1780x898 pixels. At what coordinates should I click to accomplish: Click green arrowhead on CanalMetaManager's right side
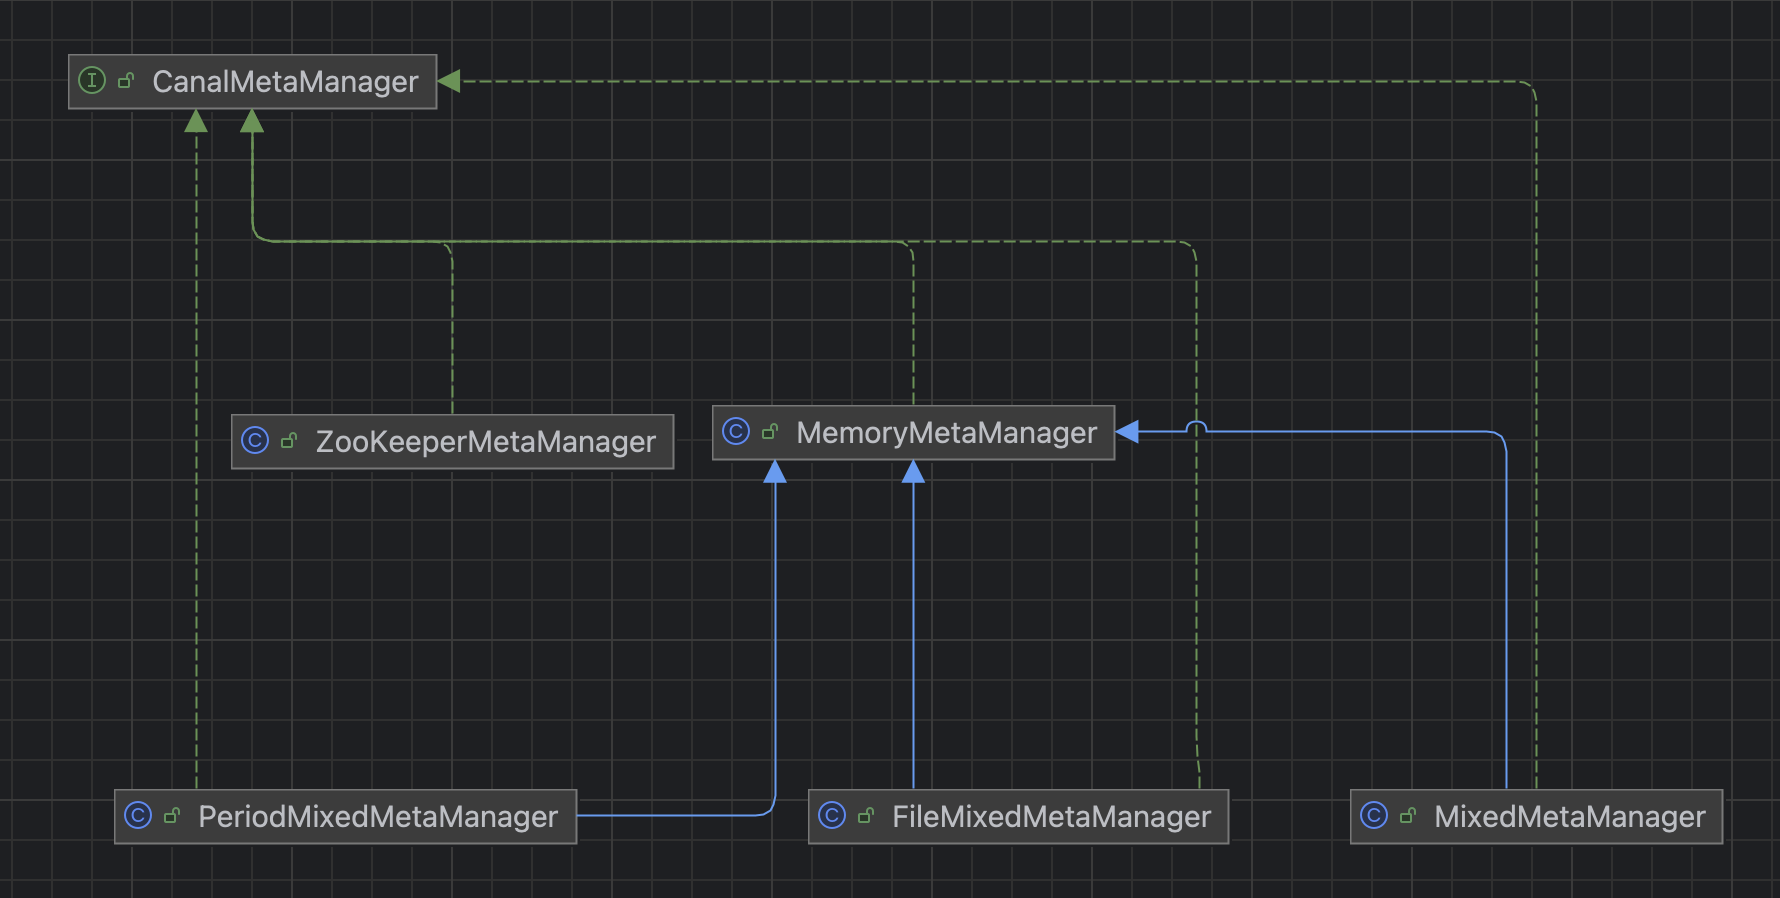[449, 81]
